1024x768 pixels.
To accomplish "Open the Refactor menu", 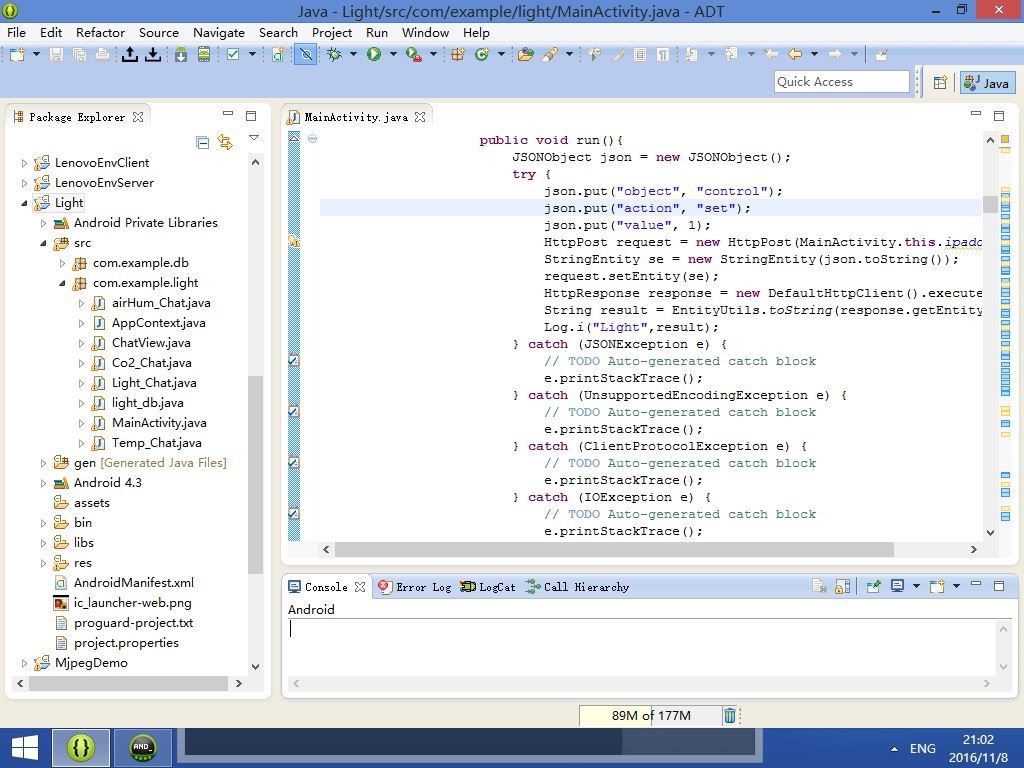I will [100, 32].
